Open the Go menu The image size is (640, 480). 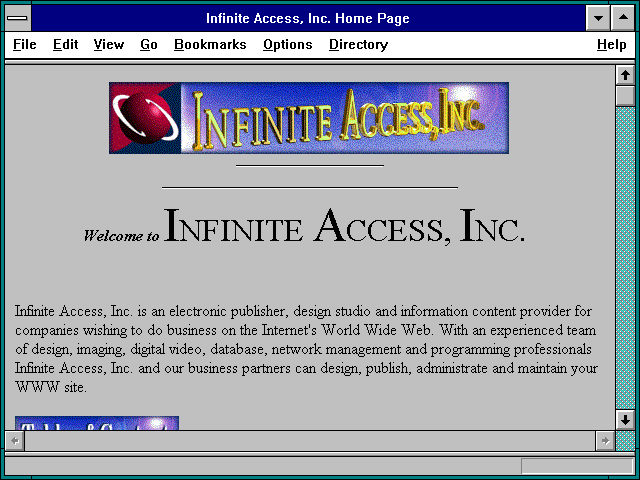(x=149, y=44)
